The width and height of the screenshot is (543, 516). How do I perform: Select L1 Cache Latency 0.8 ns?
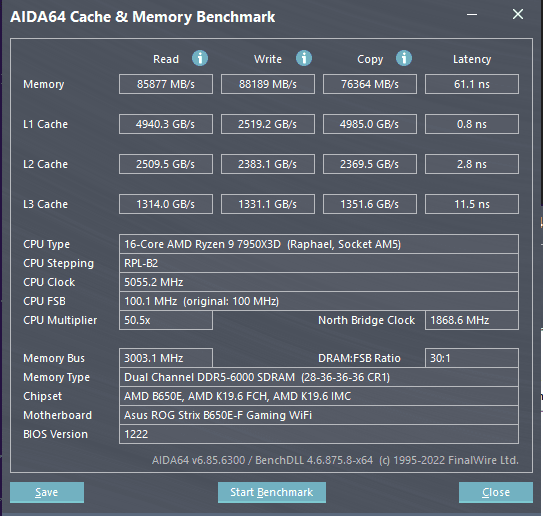click(472, 124)
